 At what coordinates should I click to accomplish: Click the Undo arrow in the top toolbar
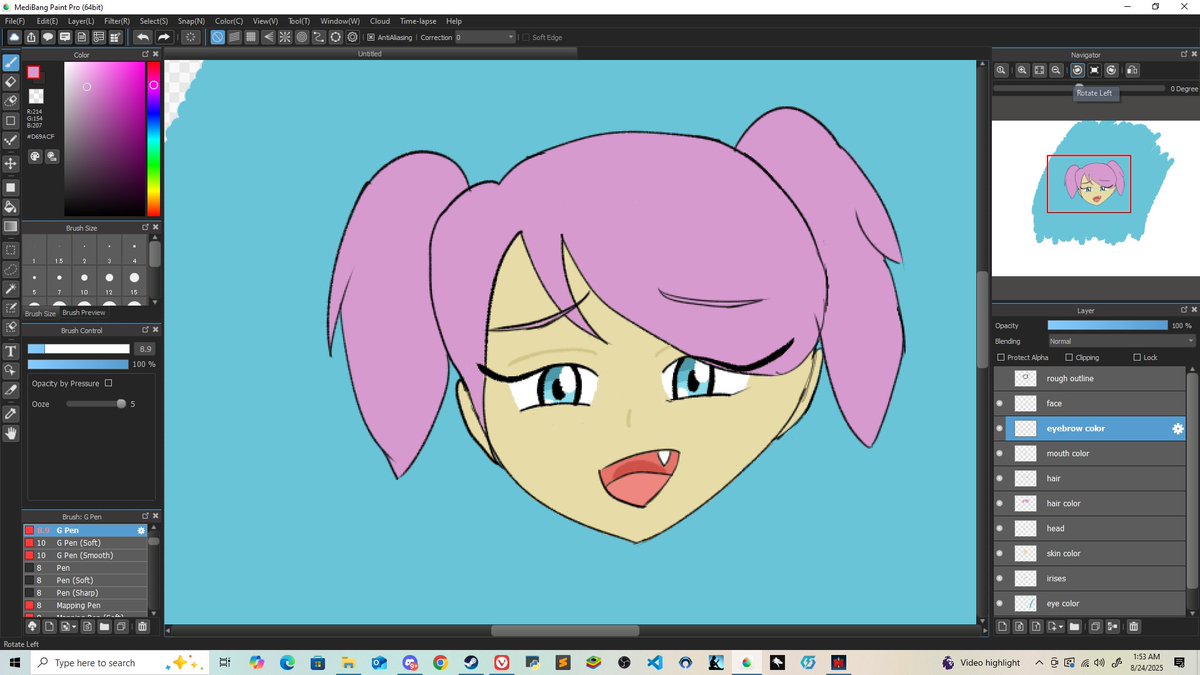(142, 37)
